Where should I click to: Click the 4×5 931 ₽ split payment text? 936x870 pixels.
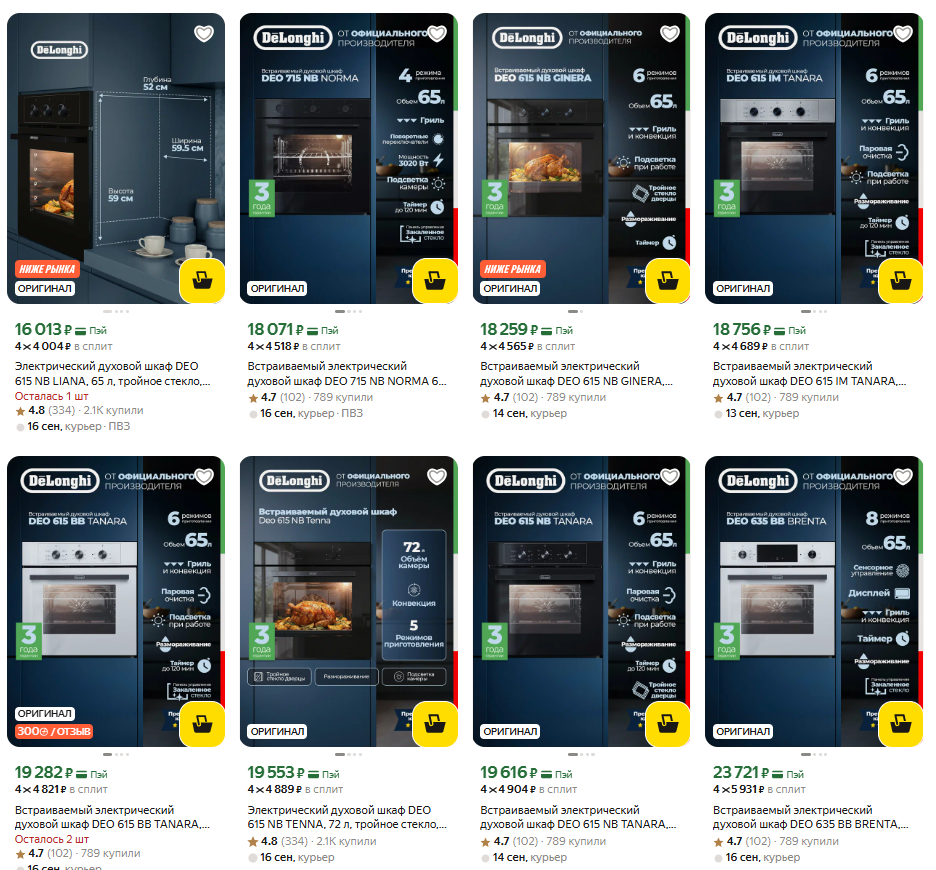[x=759, y=789]
